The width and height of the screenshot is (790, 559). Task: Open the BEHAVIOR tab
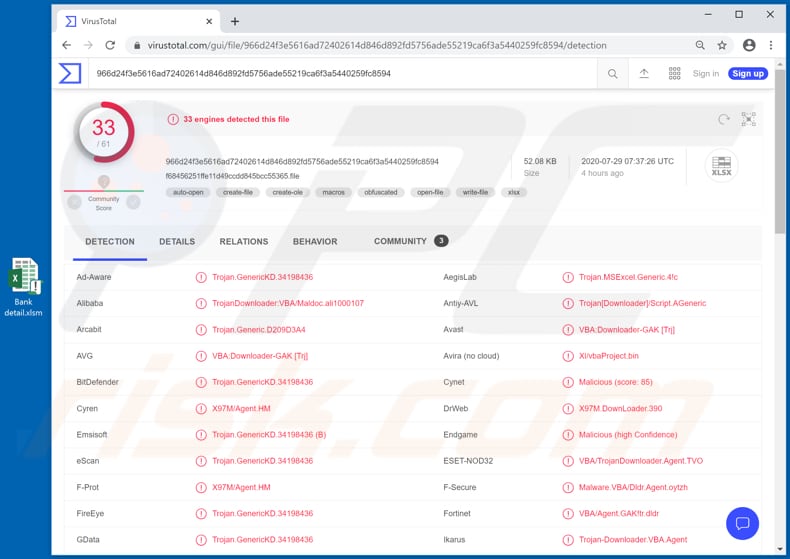(x=315, y=242)
